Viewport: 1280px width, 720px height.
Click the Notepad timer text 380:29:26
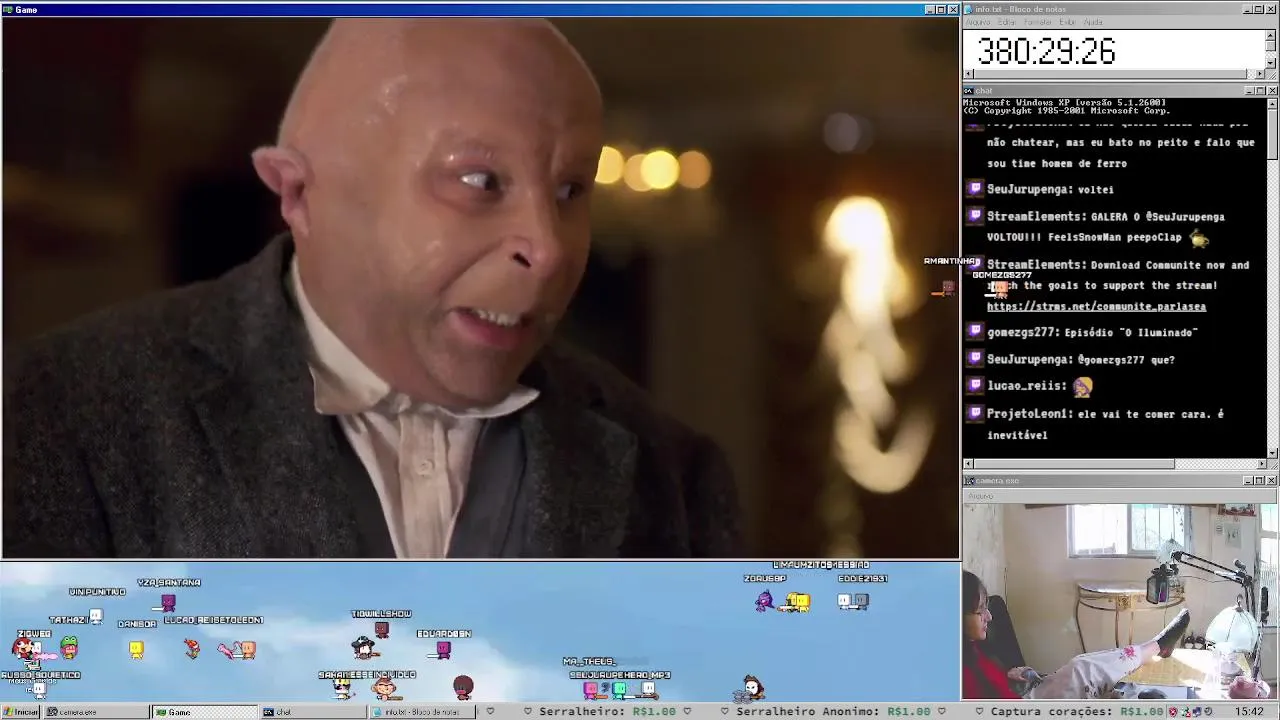(1046, 52)
